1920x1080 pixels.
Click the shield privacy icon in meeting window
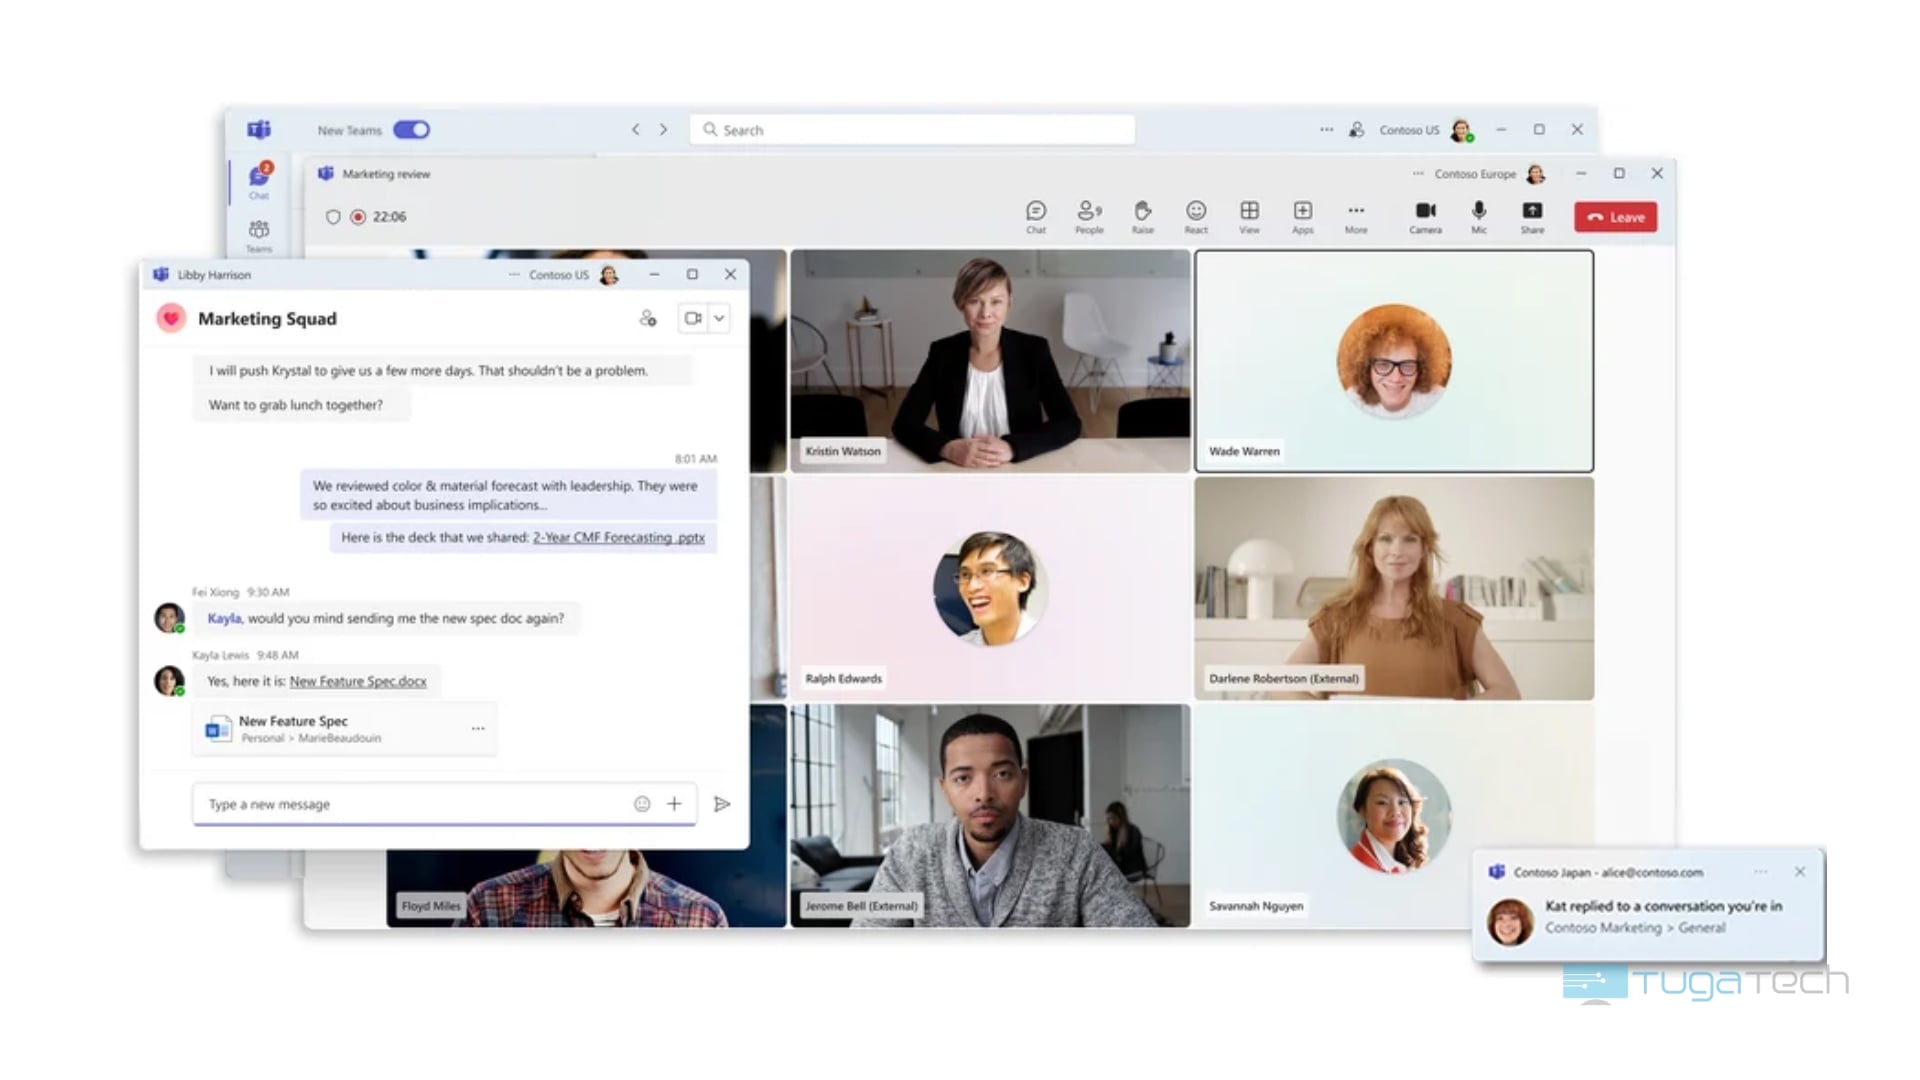[333, 217]
